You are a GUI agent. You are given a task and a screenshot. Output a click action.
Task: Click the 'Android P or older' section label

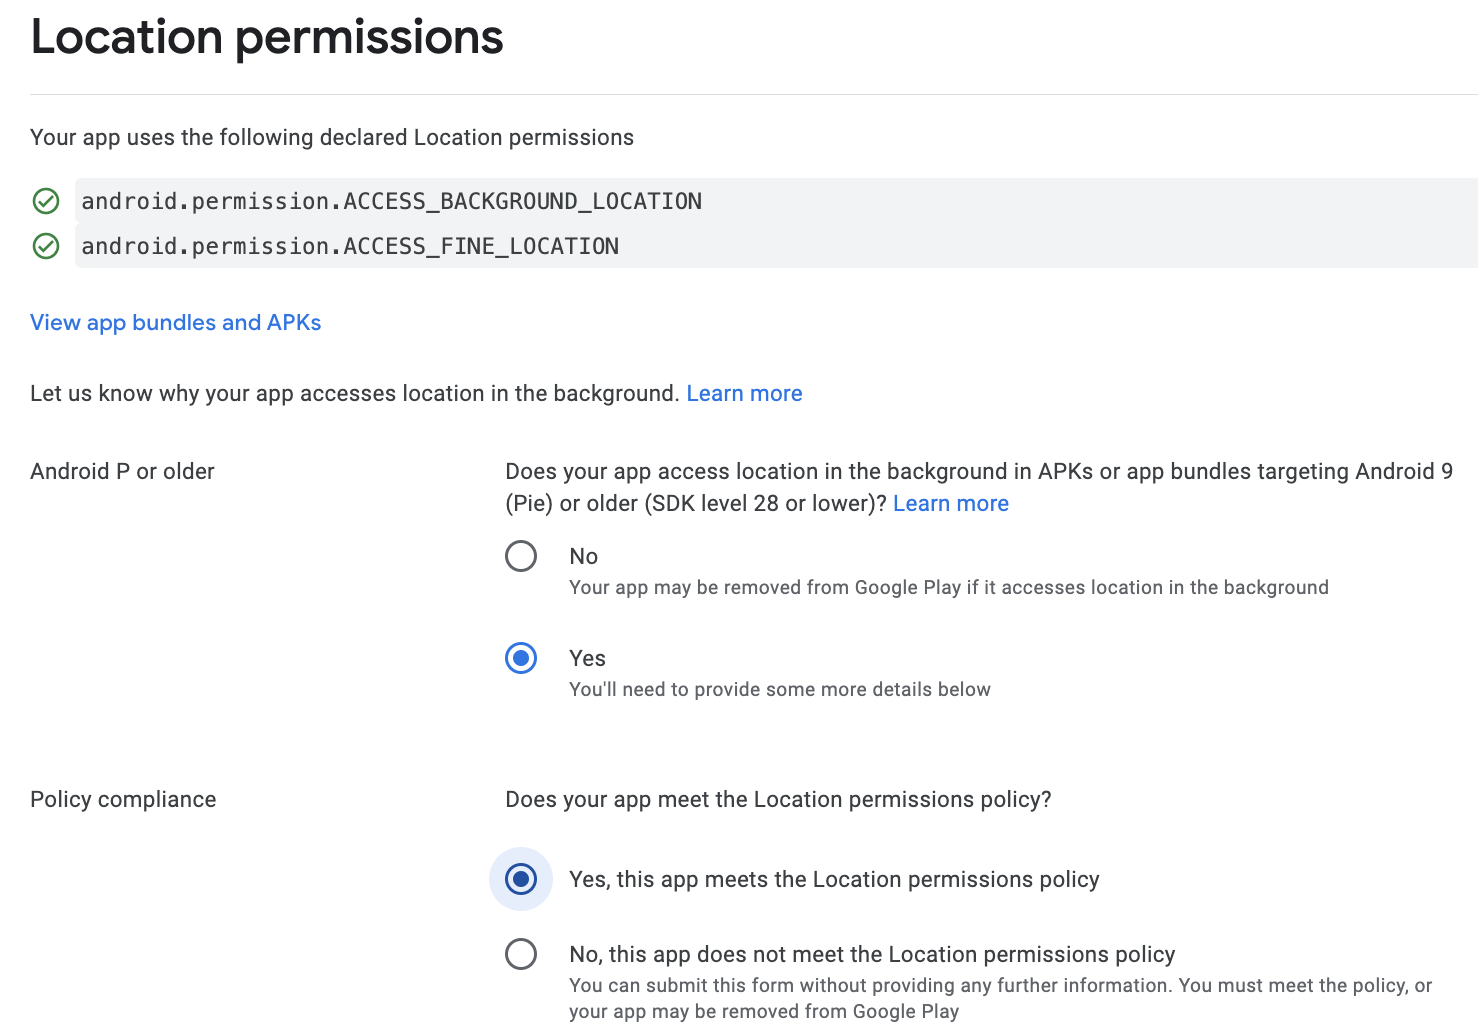tap(122, 472)
